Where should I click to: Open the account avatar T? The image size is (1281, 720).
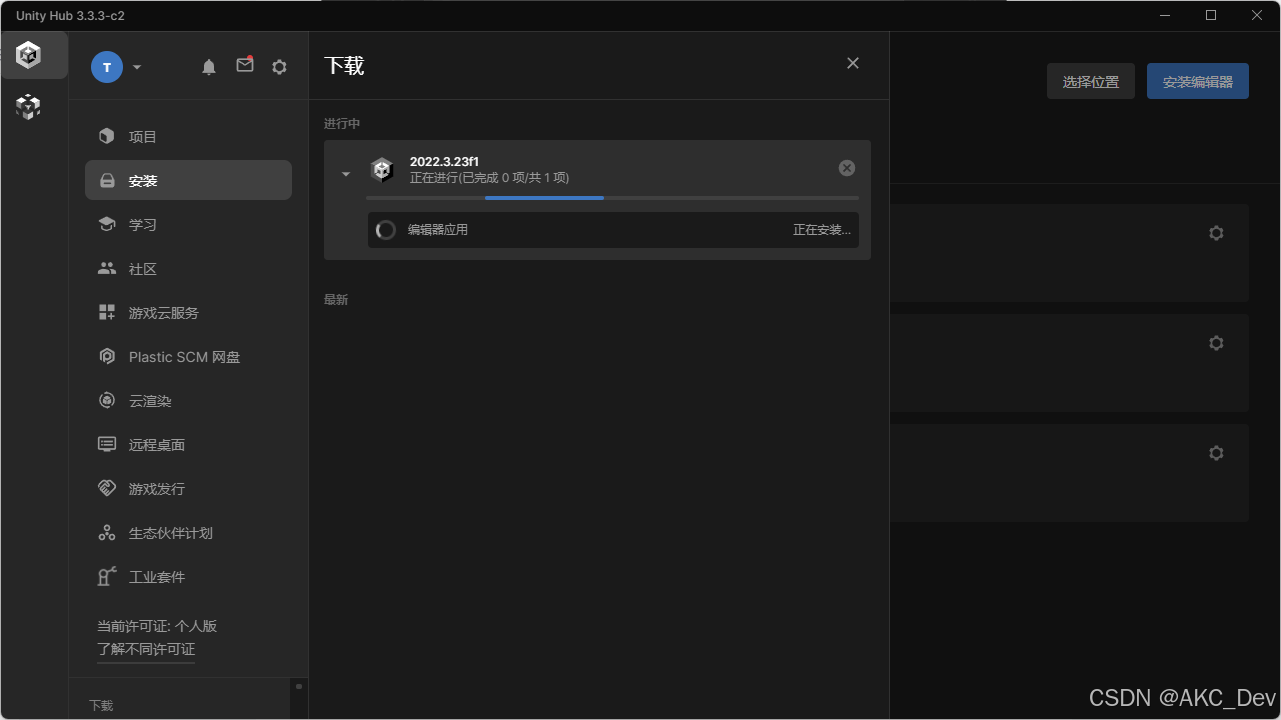(107, 67)
